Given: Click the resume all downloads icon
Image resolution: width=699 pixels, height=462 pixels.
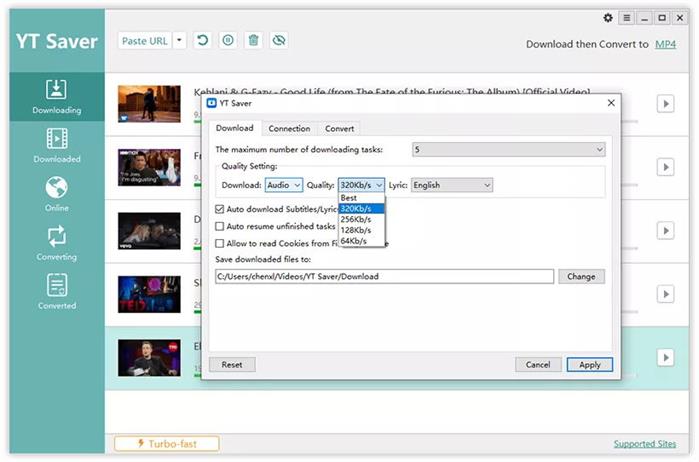Looking at the screenshot, I should (202, 41).
